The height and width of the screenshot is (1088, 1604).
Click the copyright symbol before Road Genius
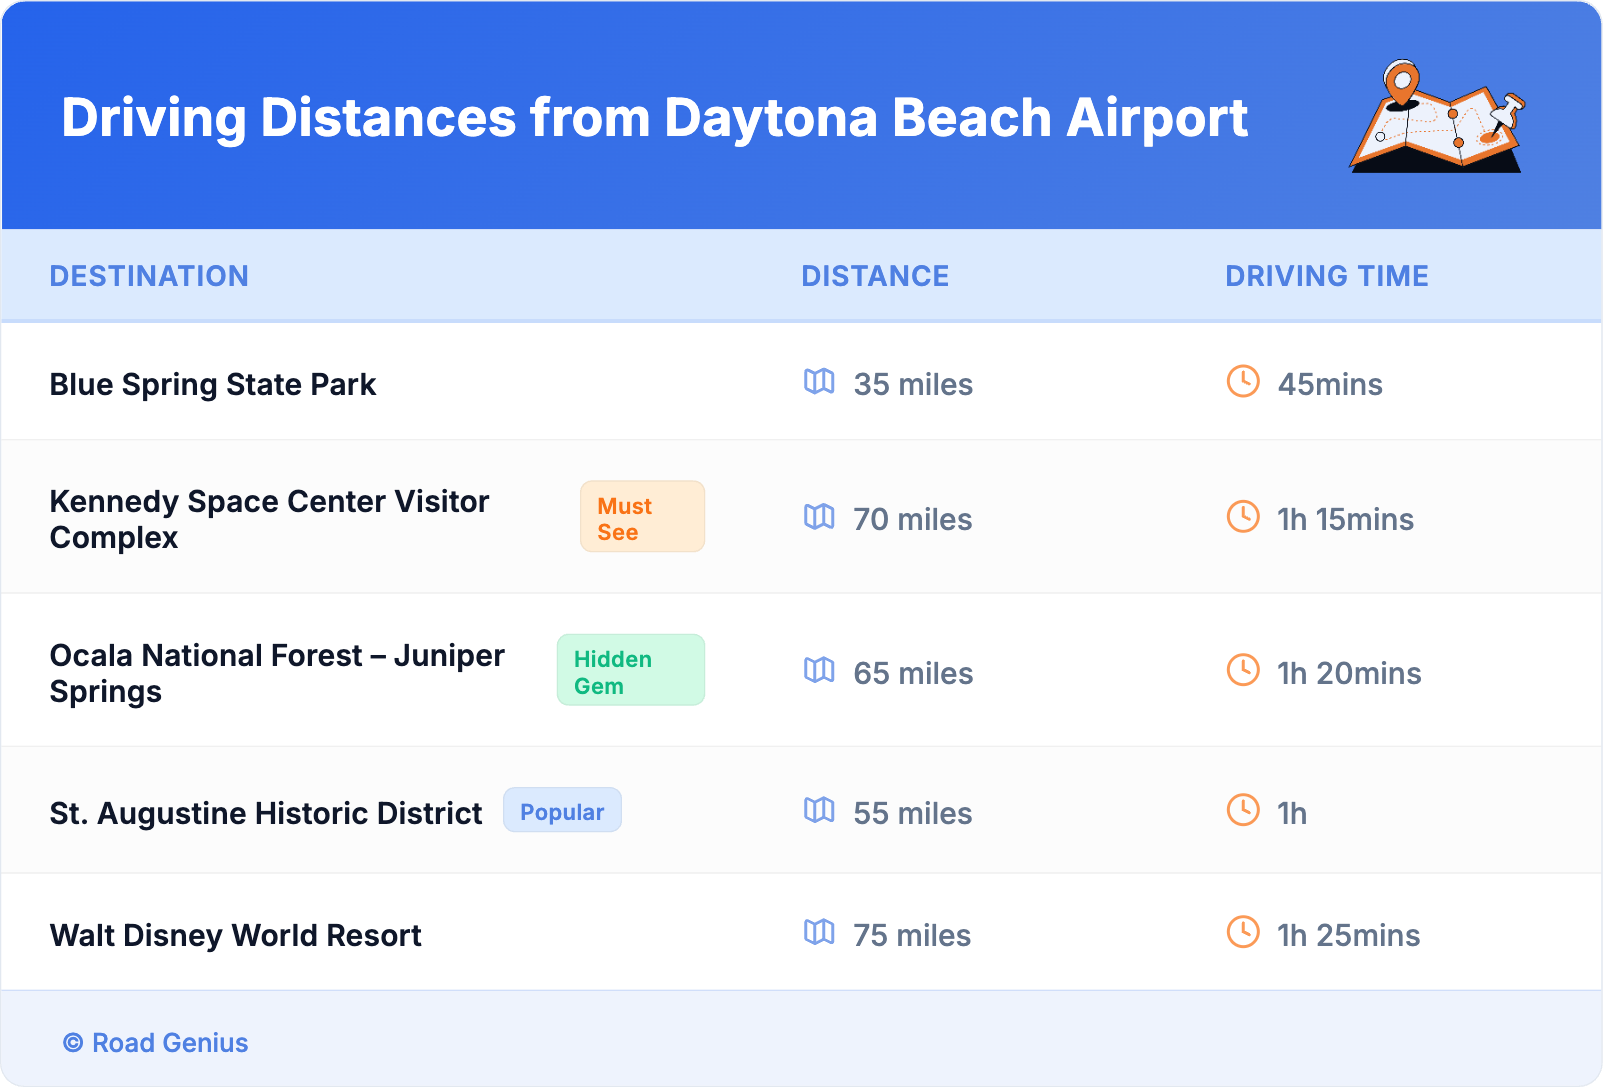click(71, 1043)
